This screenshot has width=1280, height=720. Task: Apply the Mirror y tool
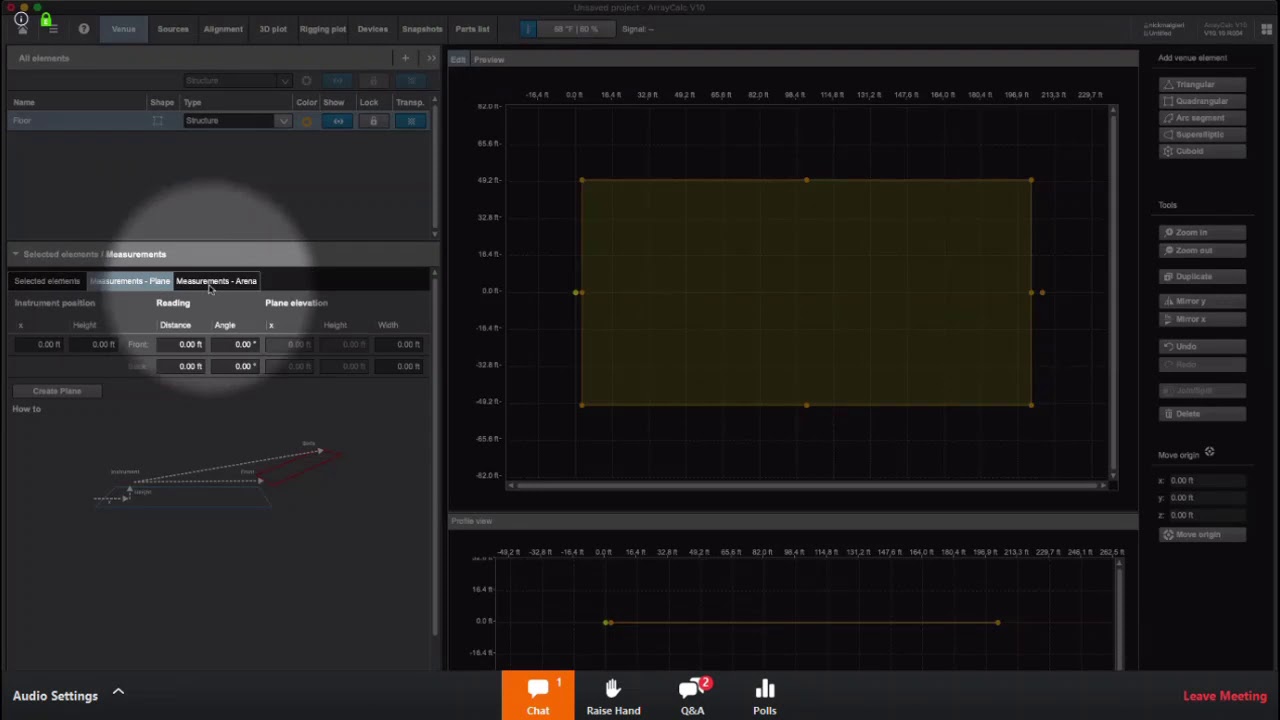pyautogui.click(x=1203, y=301)
